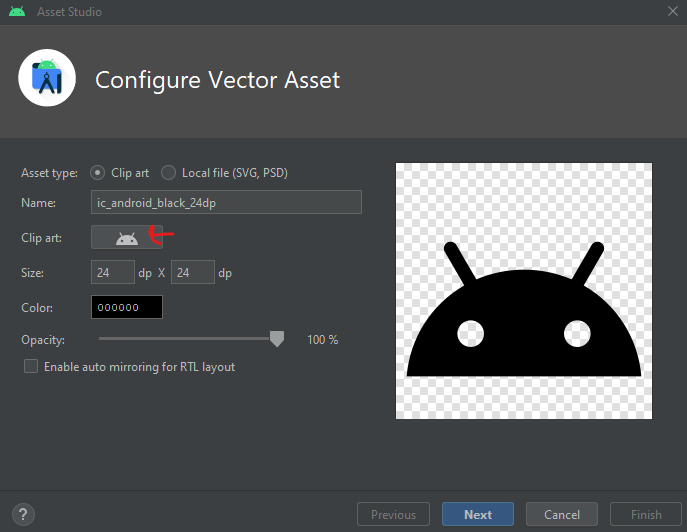Viewport: 687px width, 532px height.
Task: Enable auto mirroring for RTL layout
Action: 31,366
